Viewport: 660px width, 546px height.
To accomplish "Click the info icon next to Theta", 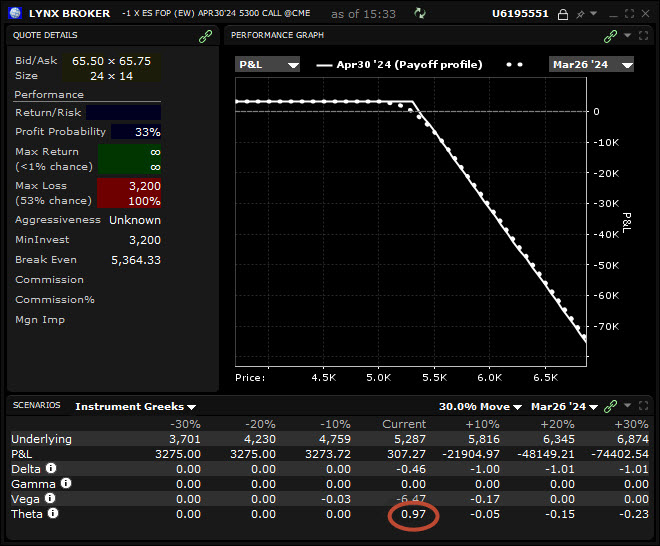I will (x=54, y=513).
